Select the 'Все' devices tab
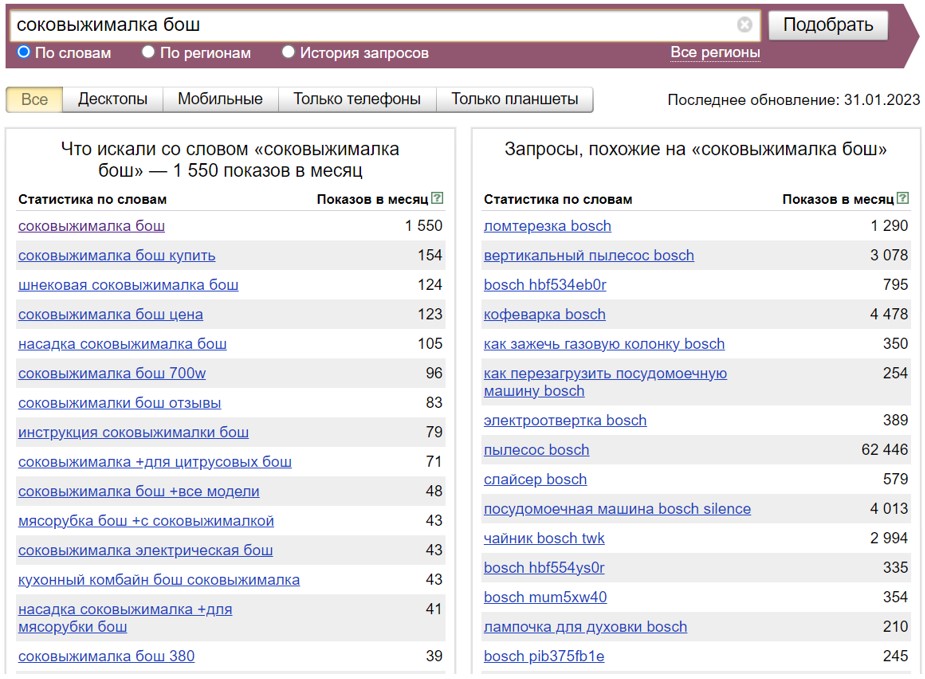This screenshot has height=679, width=925. [34, 99]
